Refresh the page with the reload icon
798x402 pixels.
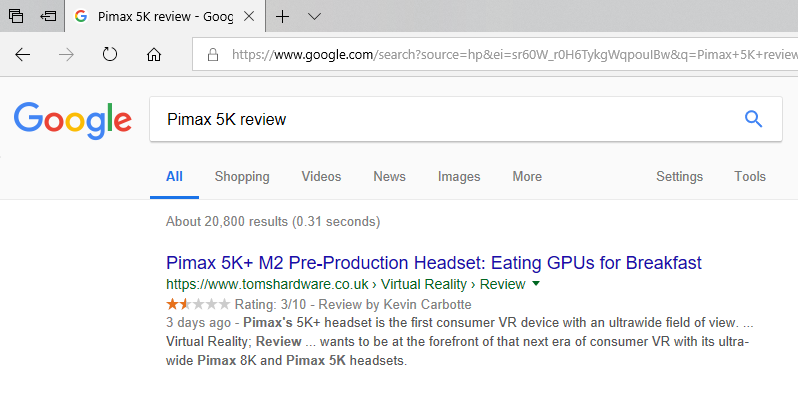110,54
